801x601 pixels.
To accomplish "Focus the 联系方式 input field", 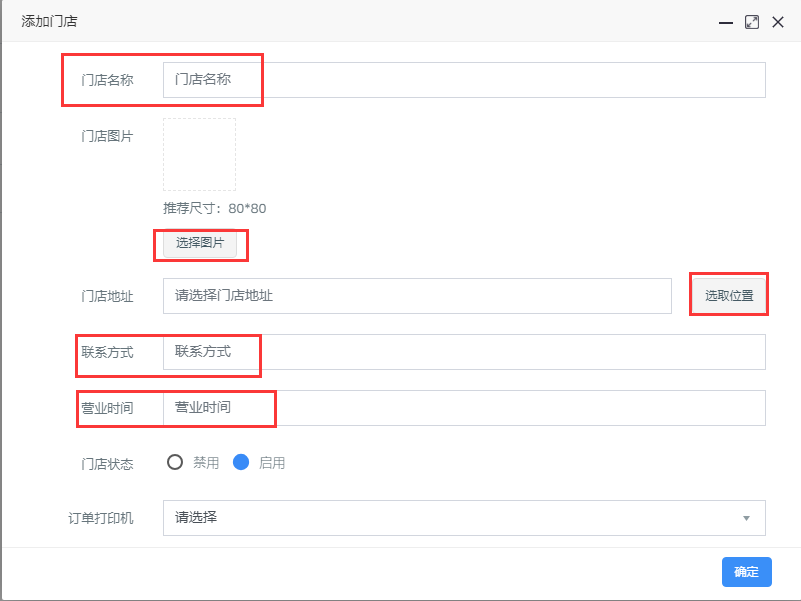I will point(464,352).
